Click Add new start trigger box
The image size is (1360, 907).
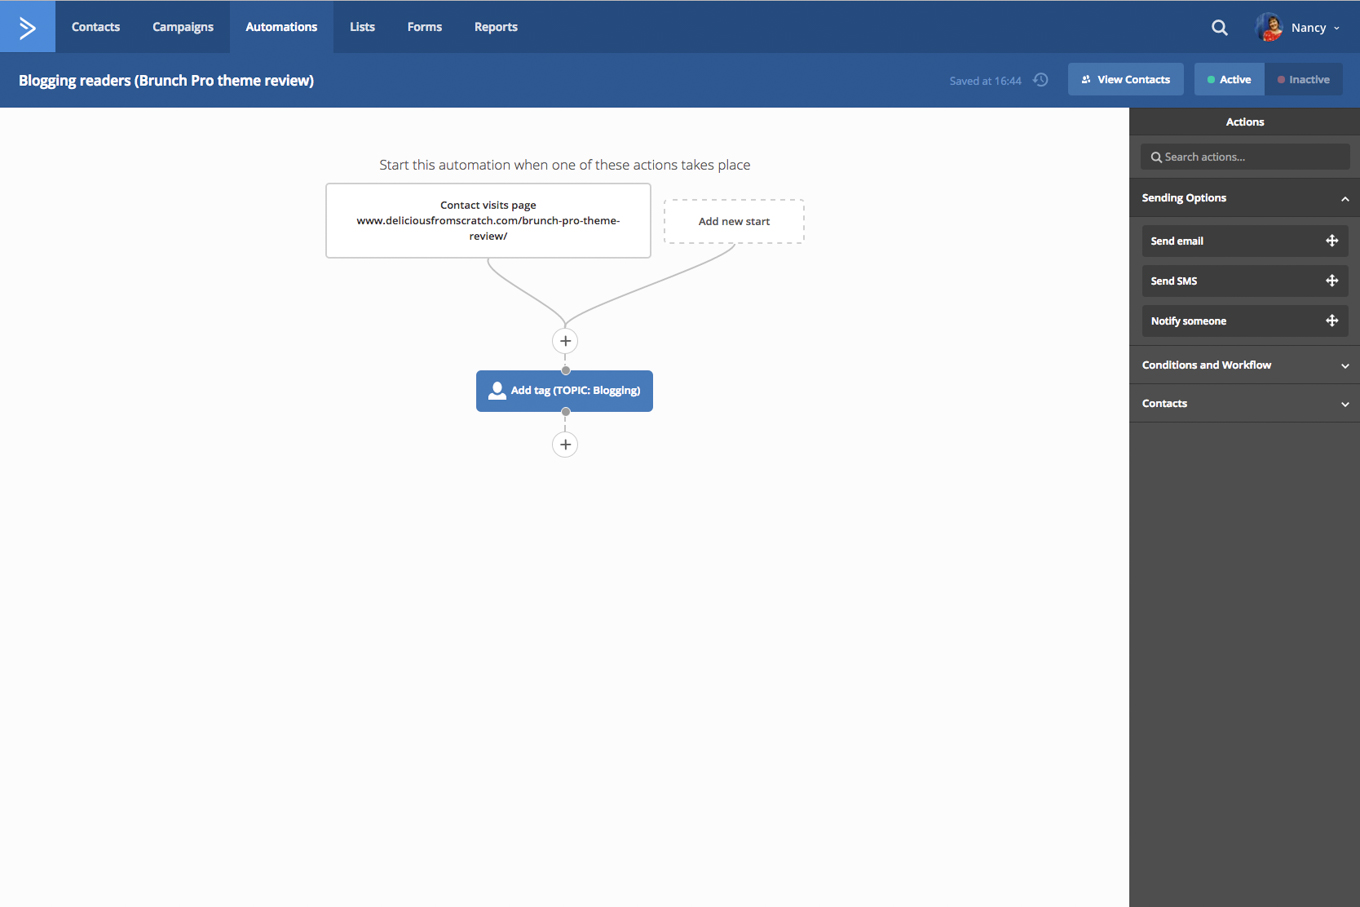733,221
